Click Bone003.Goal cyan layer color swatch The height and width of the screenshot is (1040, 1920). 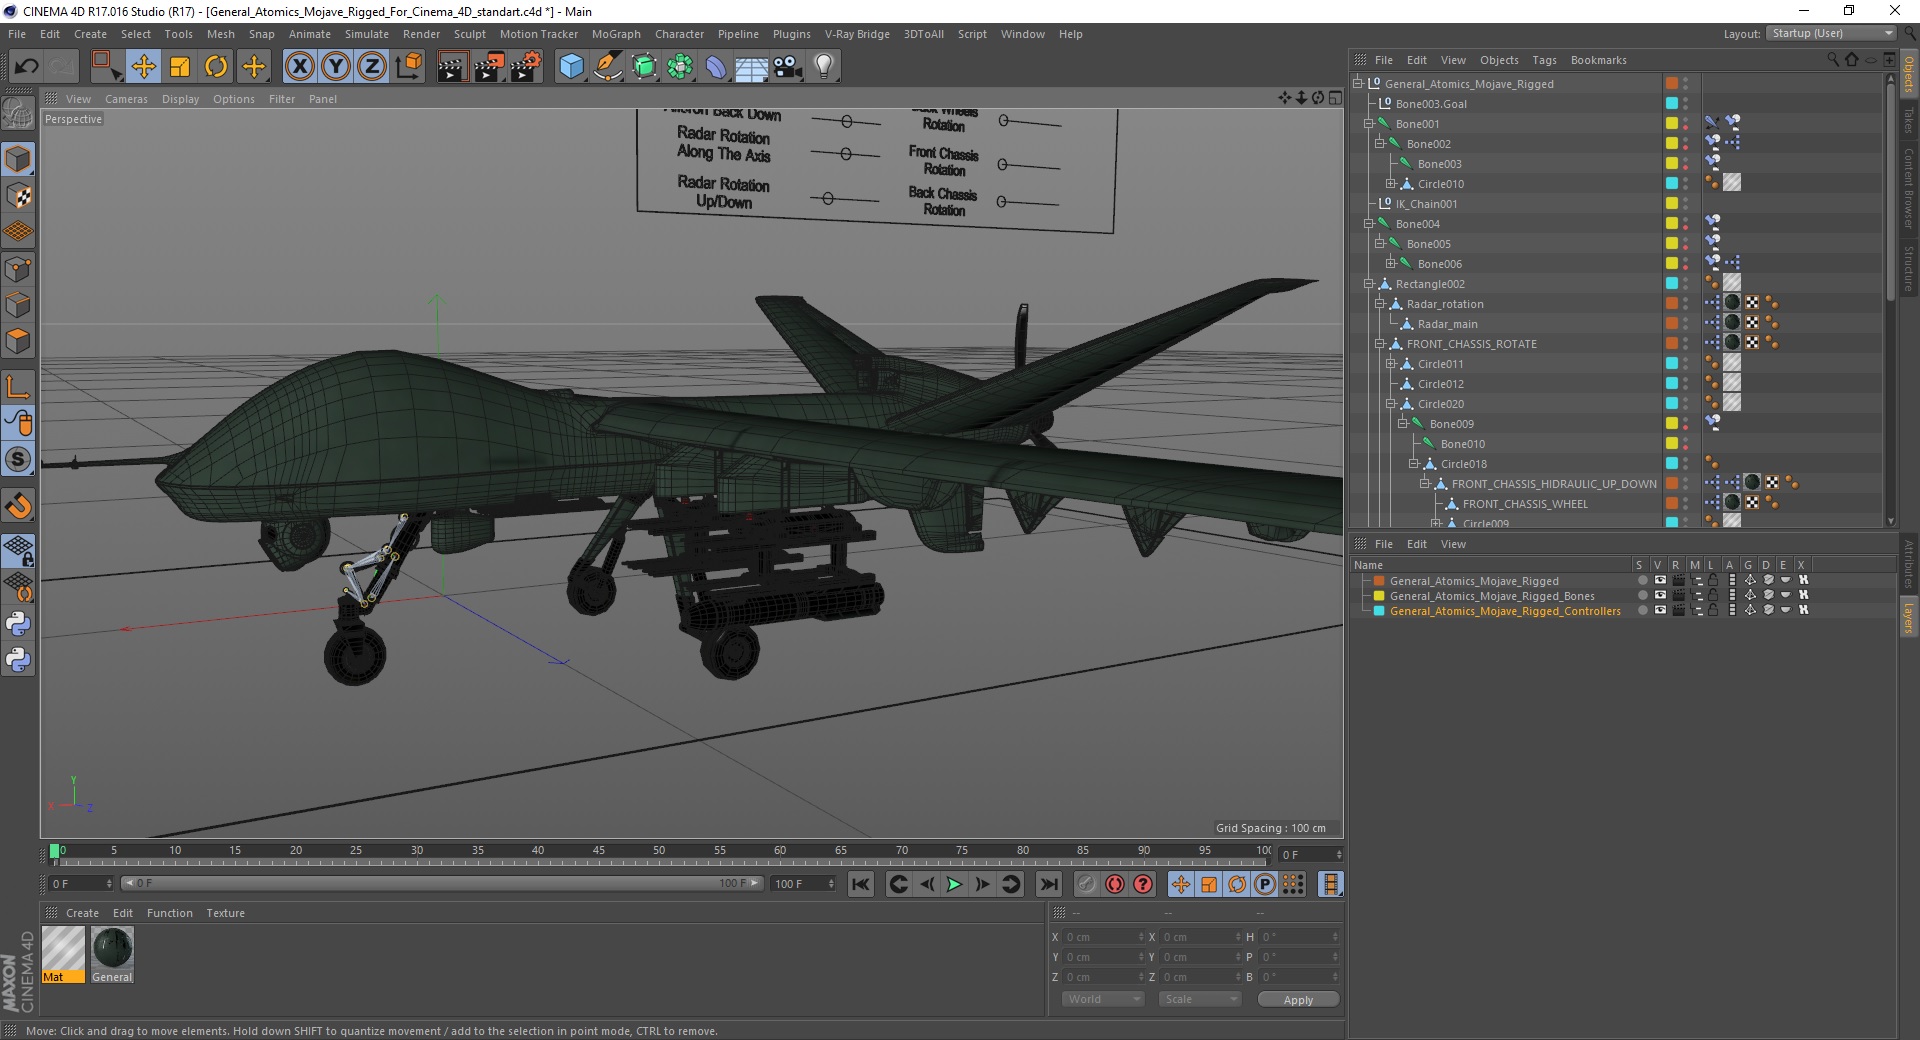click(x=1671, y=104)
